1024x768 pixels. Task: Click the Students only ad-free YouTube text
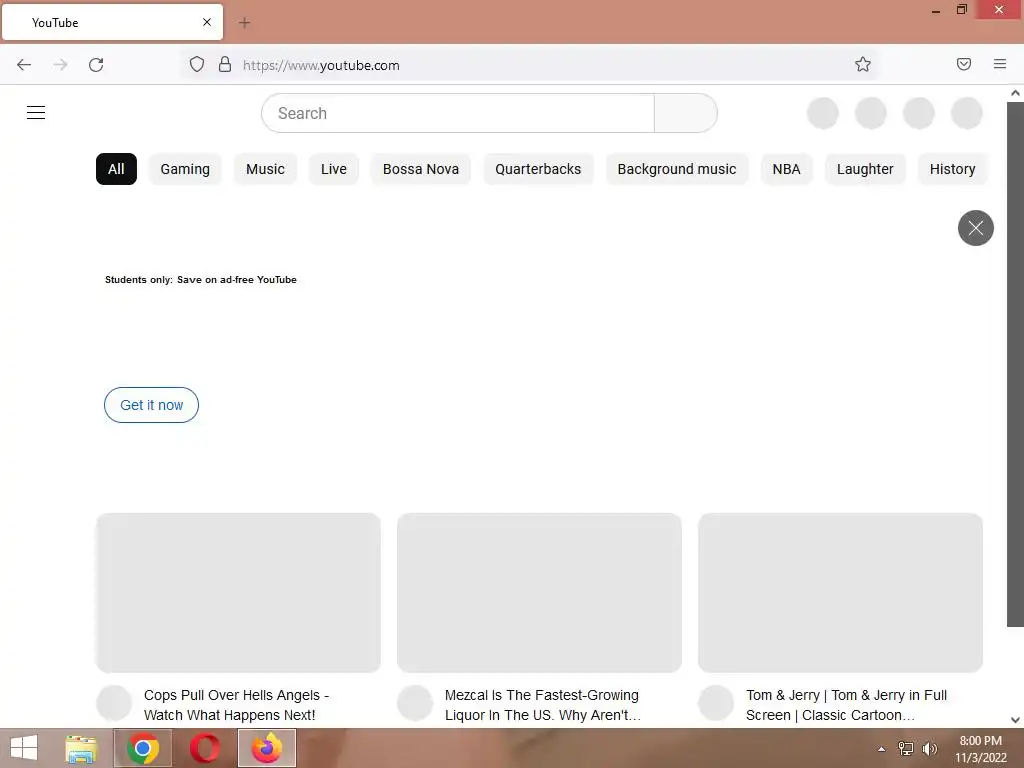click(x=200, y=280)
